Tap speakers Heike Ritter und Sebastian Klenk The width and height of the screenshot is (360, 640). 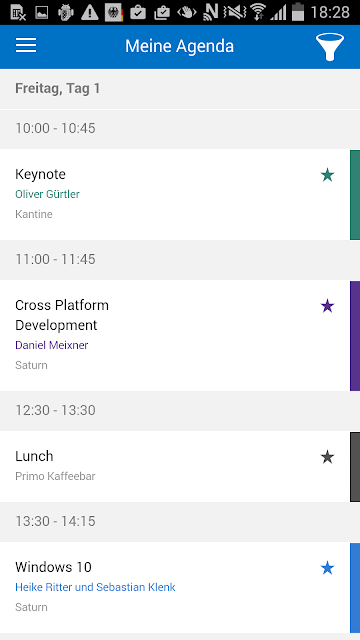(x=95, y=587)
